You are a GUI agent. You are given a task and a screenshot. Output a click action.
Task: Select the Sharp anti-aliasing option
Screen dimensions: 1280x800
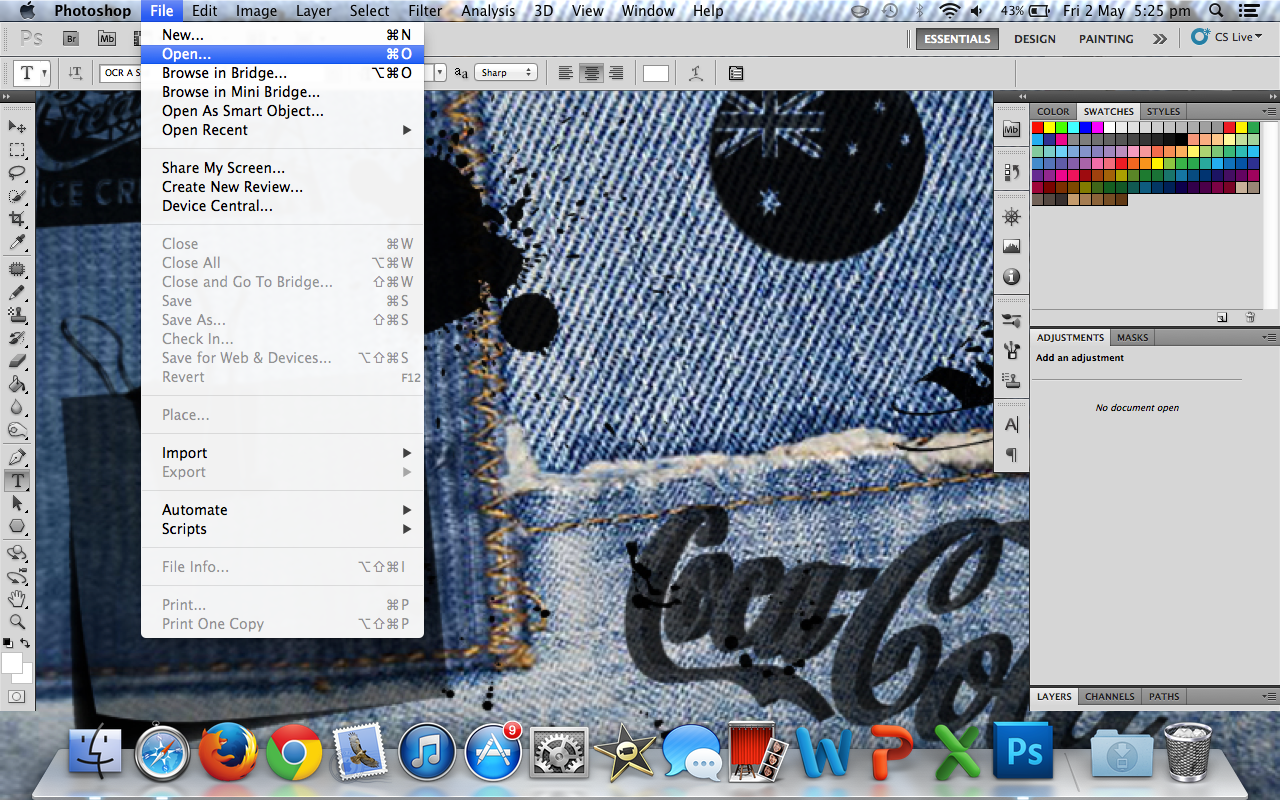coord(505,72)
